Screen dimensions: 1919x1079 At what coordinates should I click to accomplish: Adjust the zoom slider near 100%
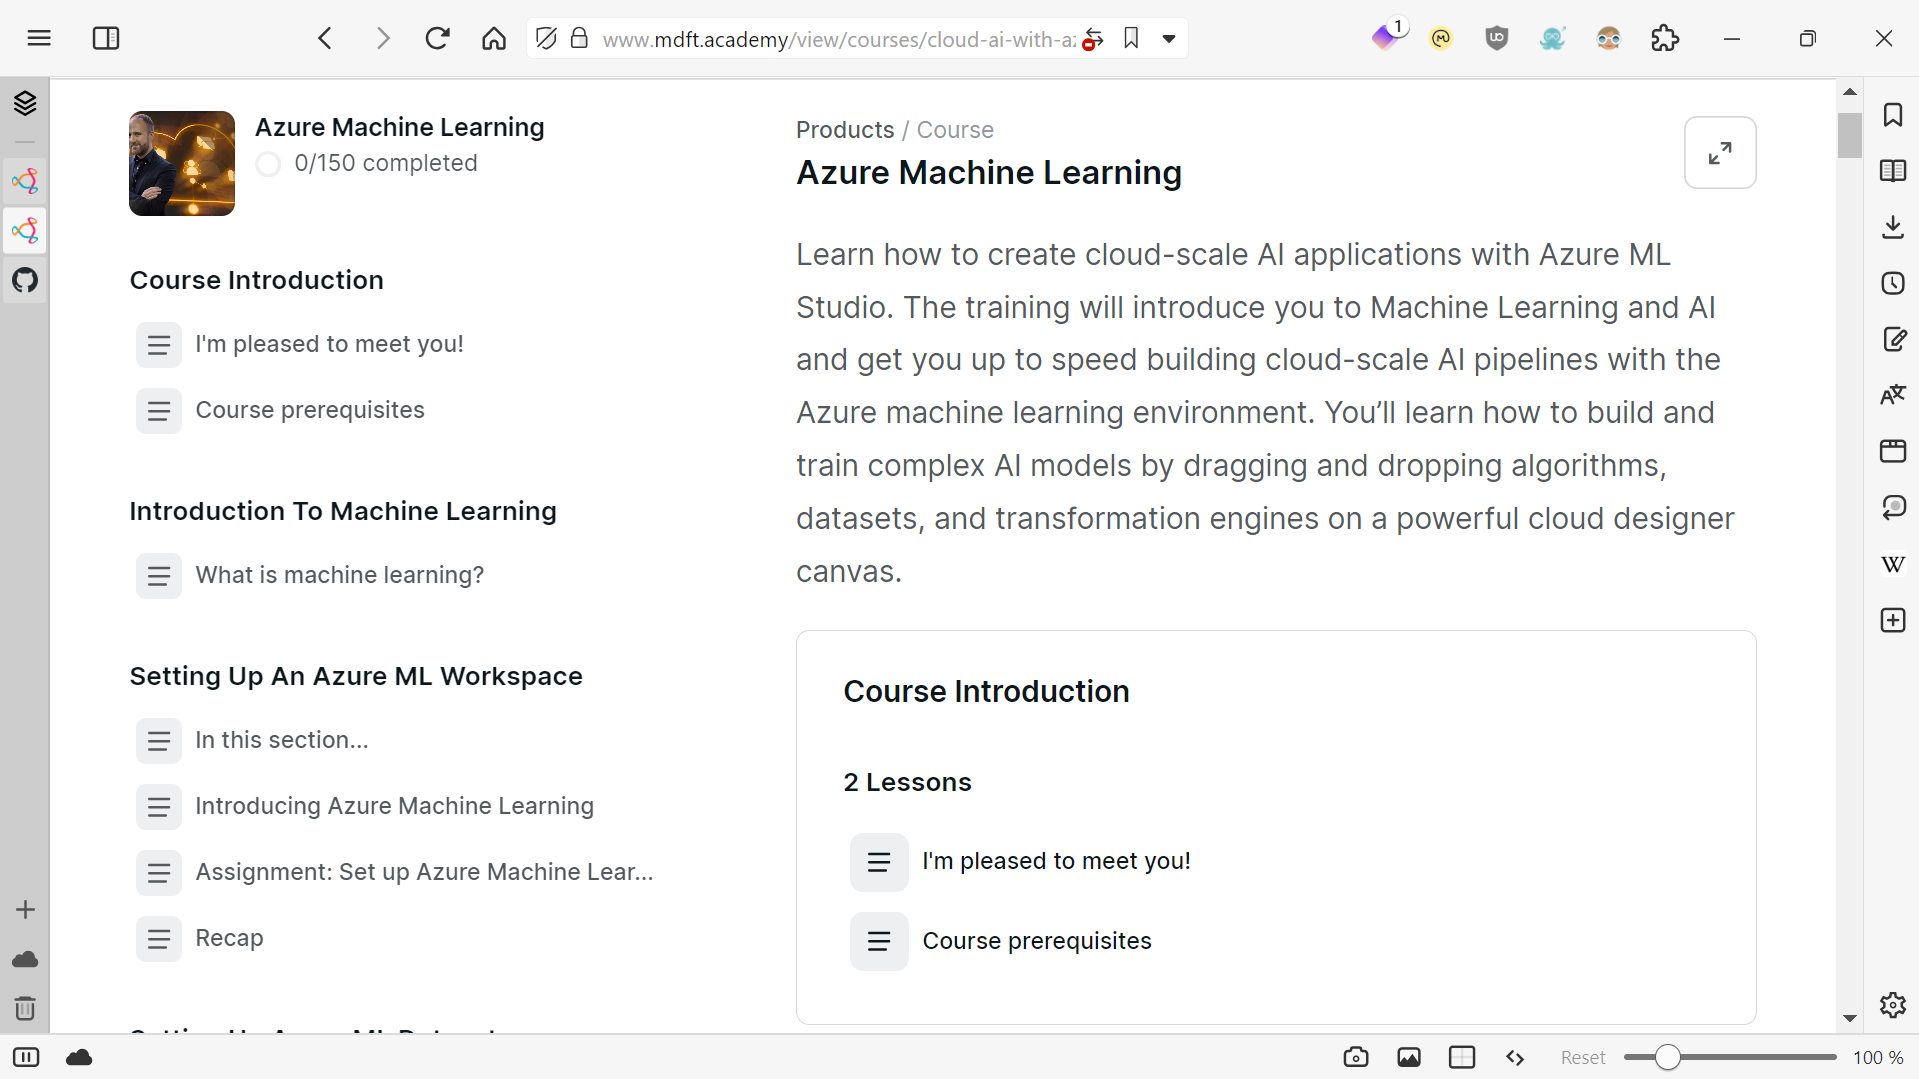(x=1668, y=1057)
